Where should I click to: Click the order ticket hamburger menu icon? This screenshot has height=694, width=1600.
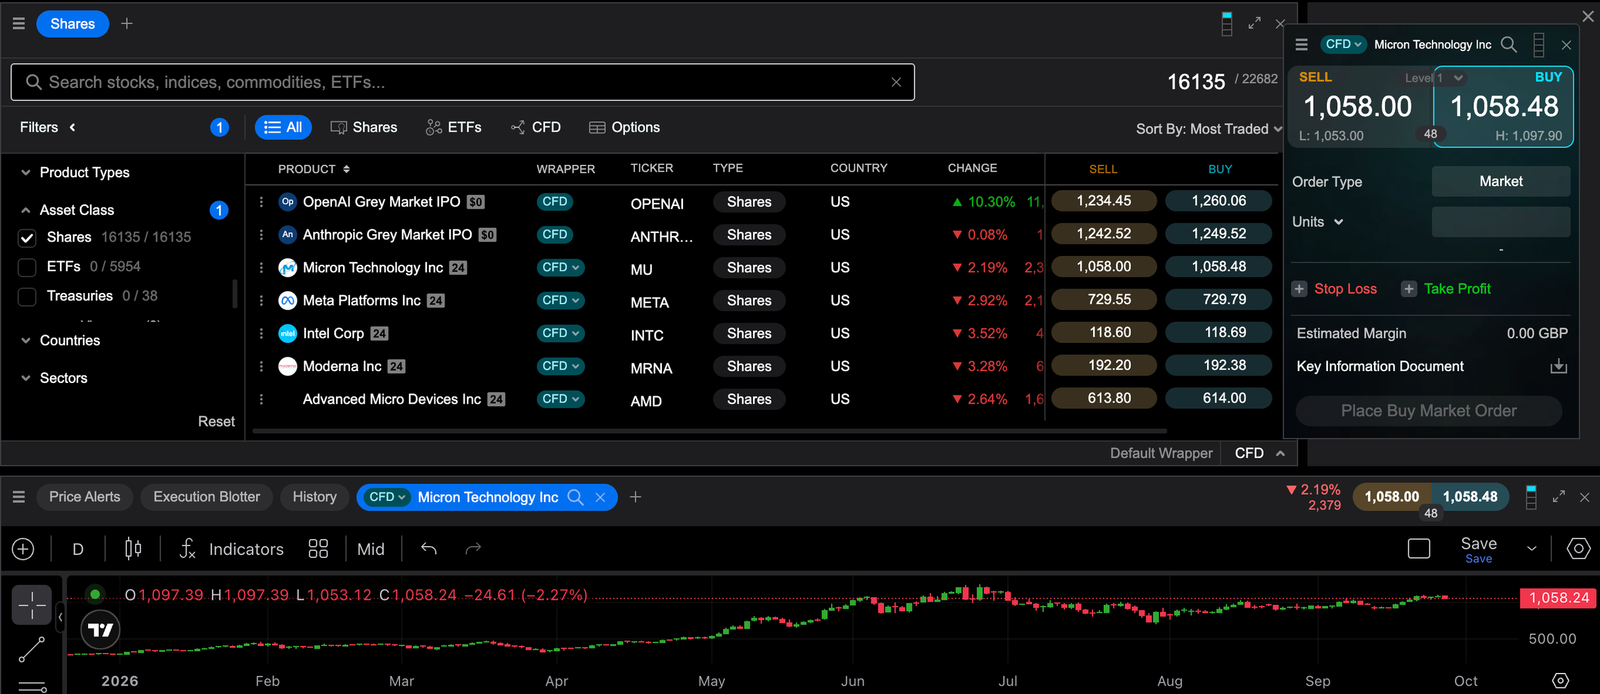click(1301, 45)
